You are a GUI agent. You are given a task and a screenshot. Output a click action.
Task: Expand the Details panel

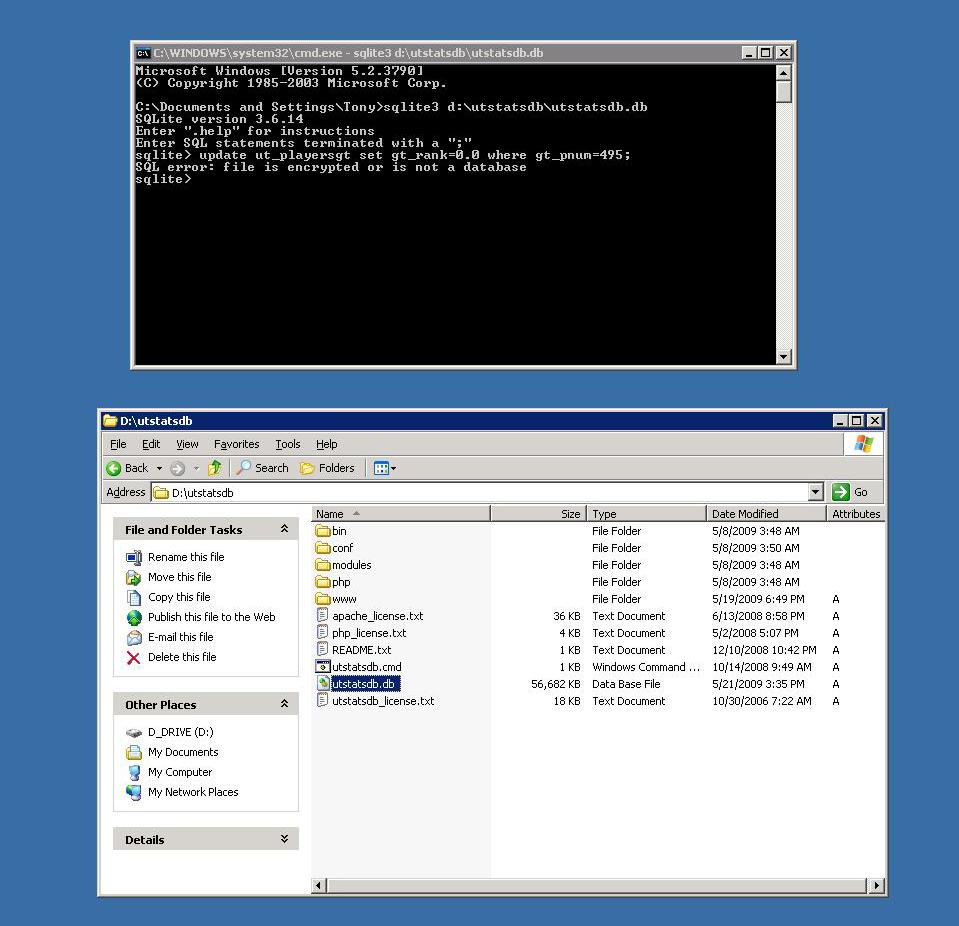[x=284, y=840]
